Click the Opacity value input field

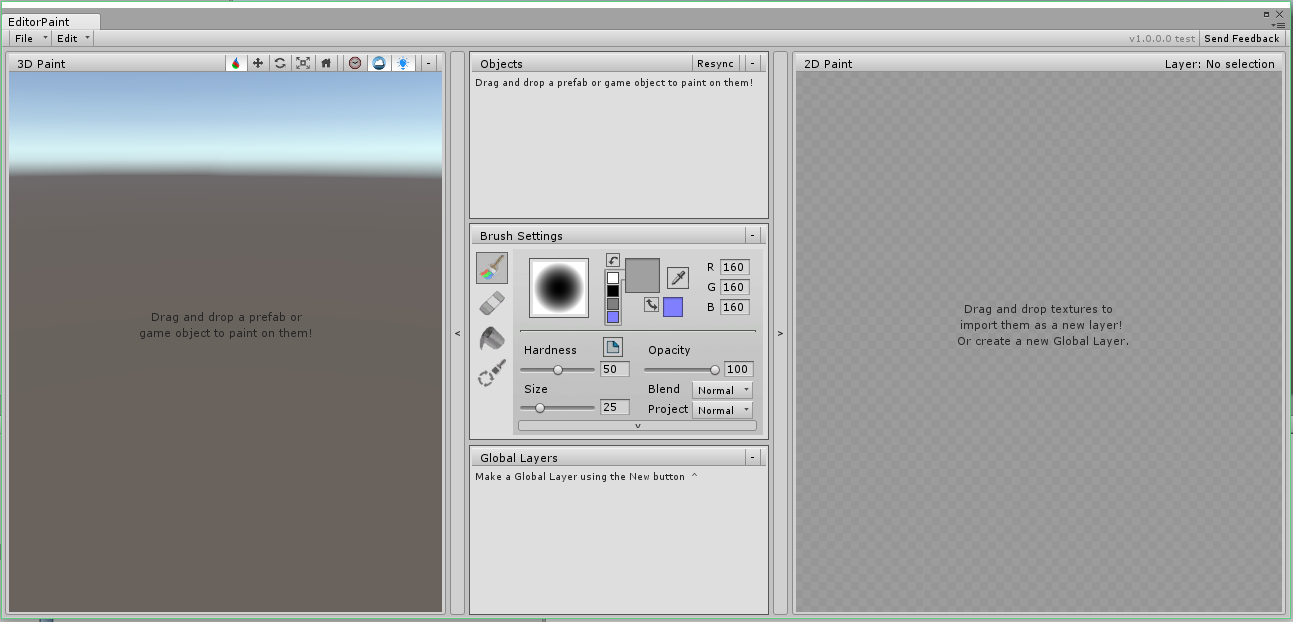pyautogui.click(x=738, y=369)
